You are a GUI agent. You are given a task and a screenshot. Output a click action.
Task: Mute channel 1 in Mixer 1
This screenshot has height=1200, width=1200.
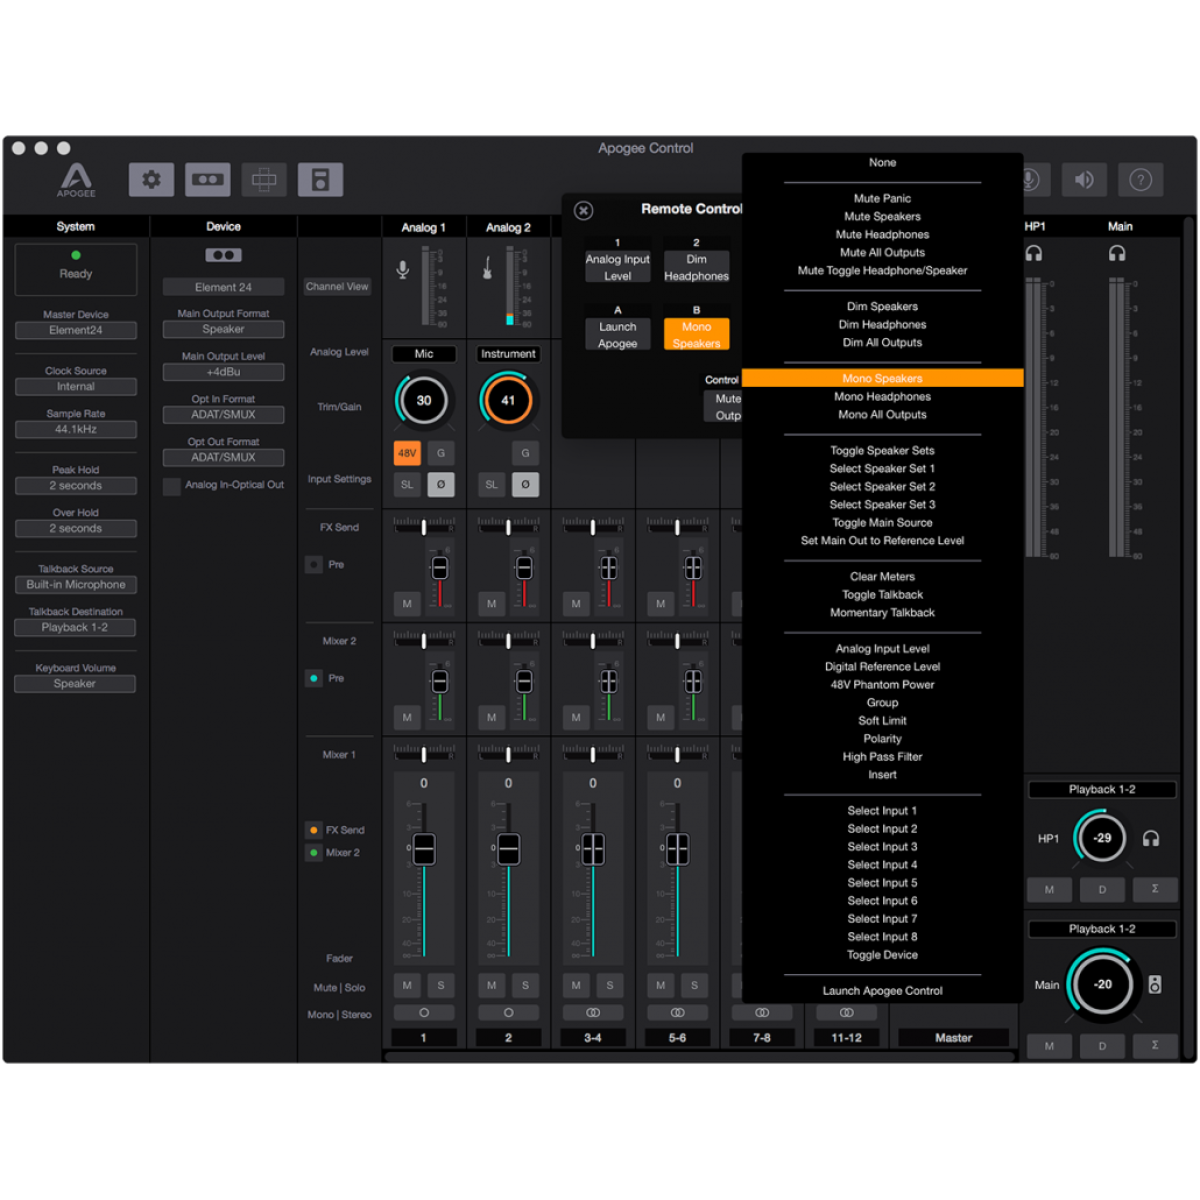click(407, 985)
